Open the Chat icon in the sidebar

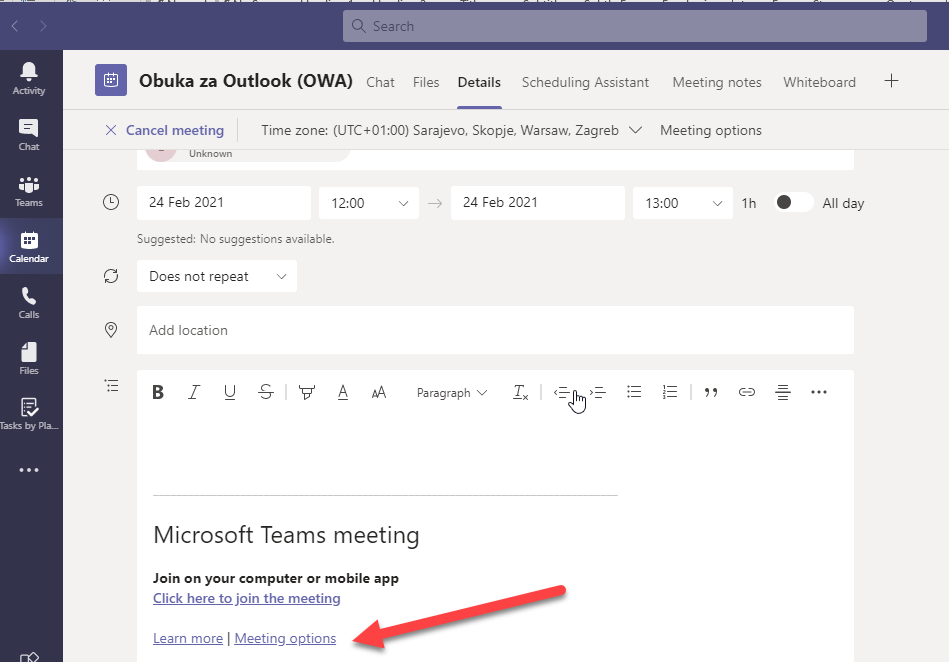pos(28,134)
